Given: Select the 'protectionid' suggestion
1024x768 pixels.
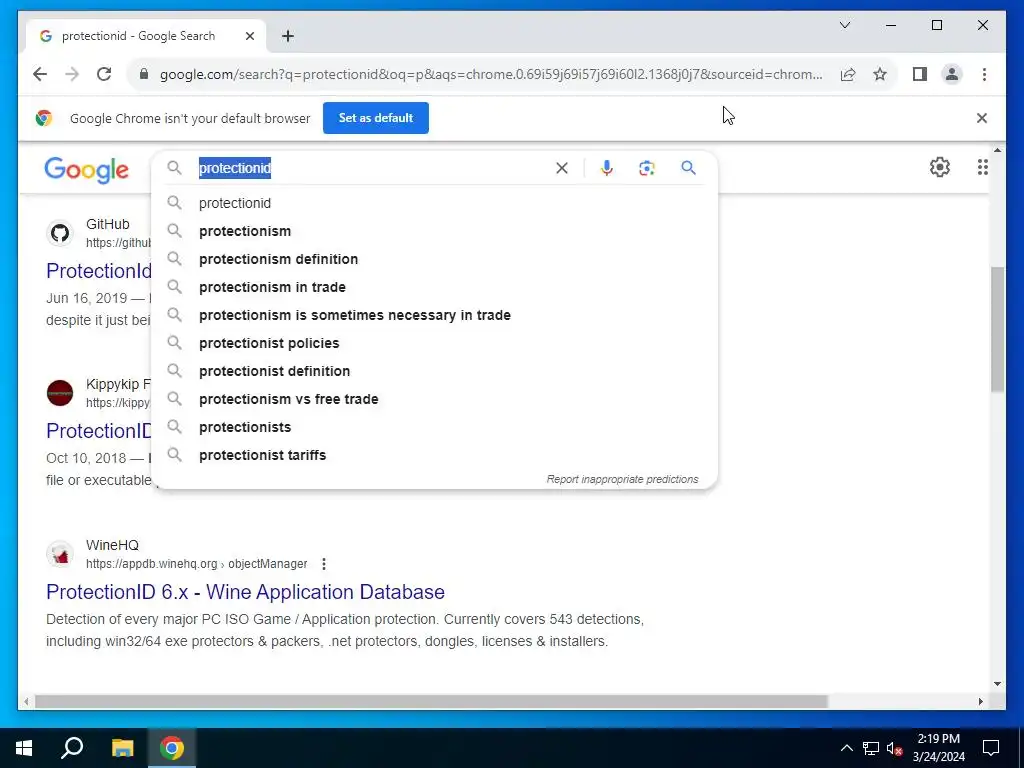Looking at the screenshot, I should pos(435,203).
